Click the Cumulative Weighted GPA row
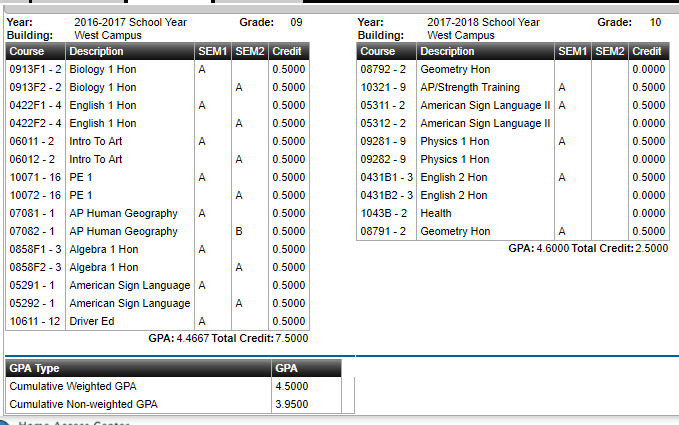This screenshot has height=425, width=679. (174, 386)
